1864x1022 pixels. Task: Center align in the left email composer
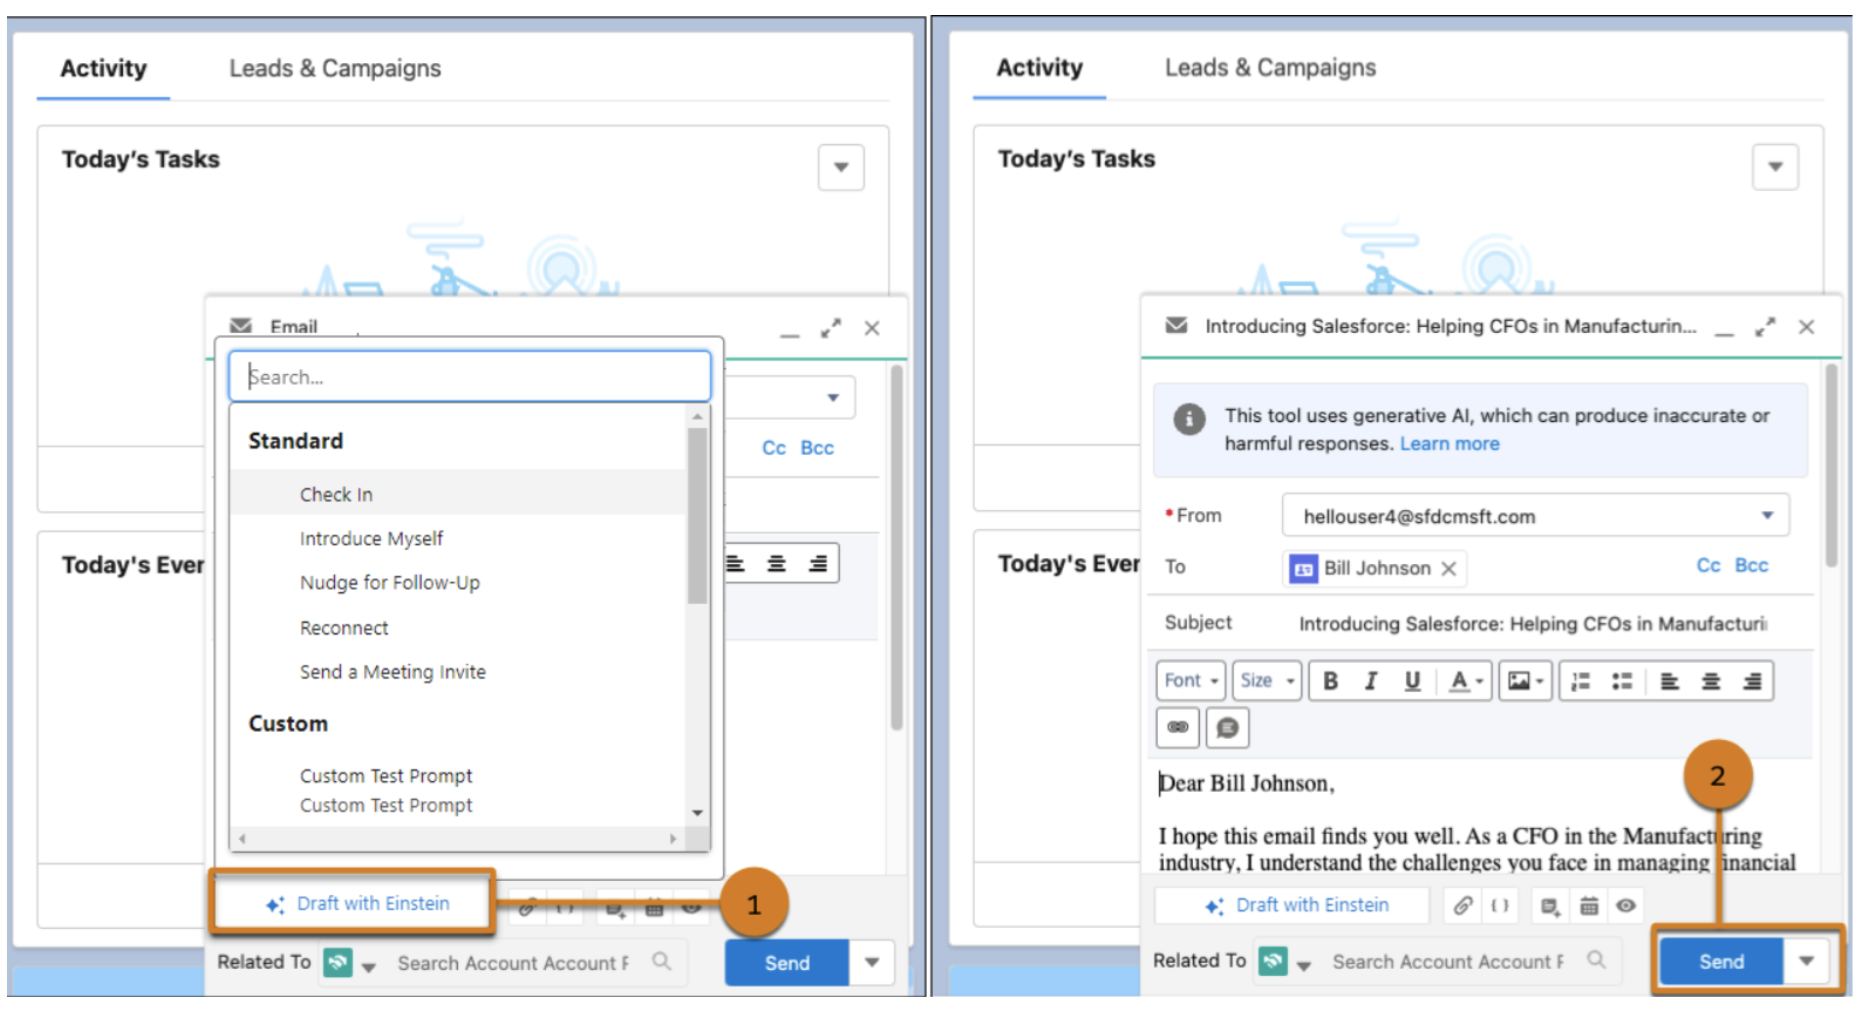point(776,564)
